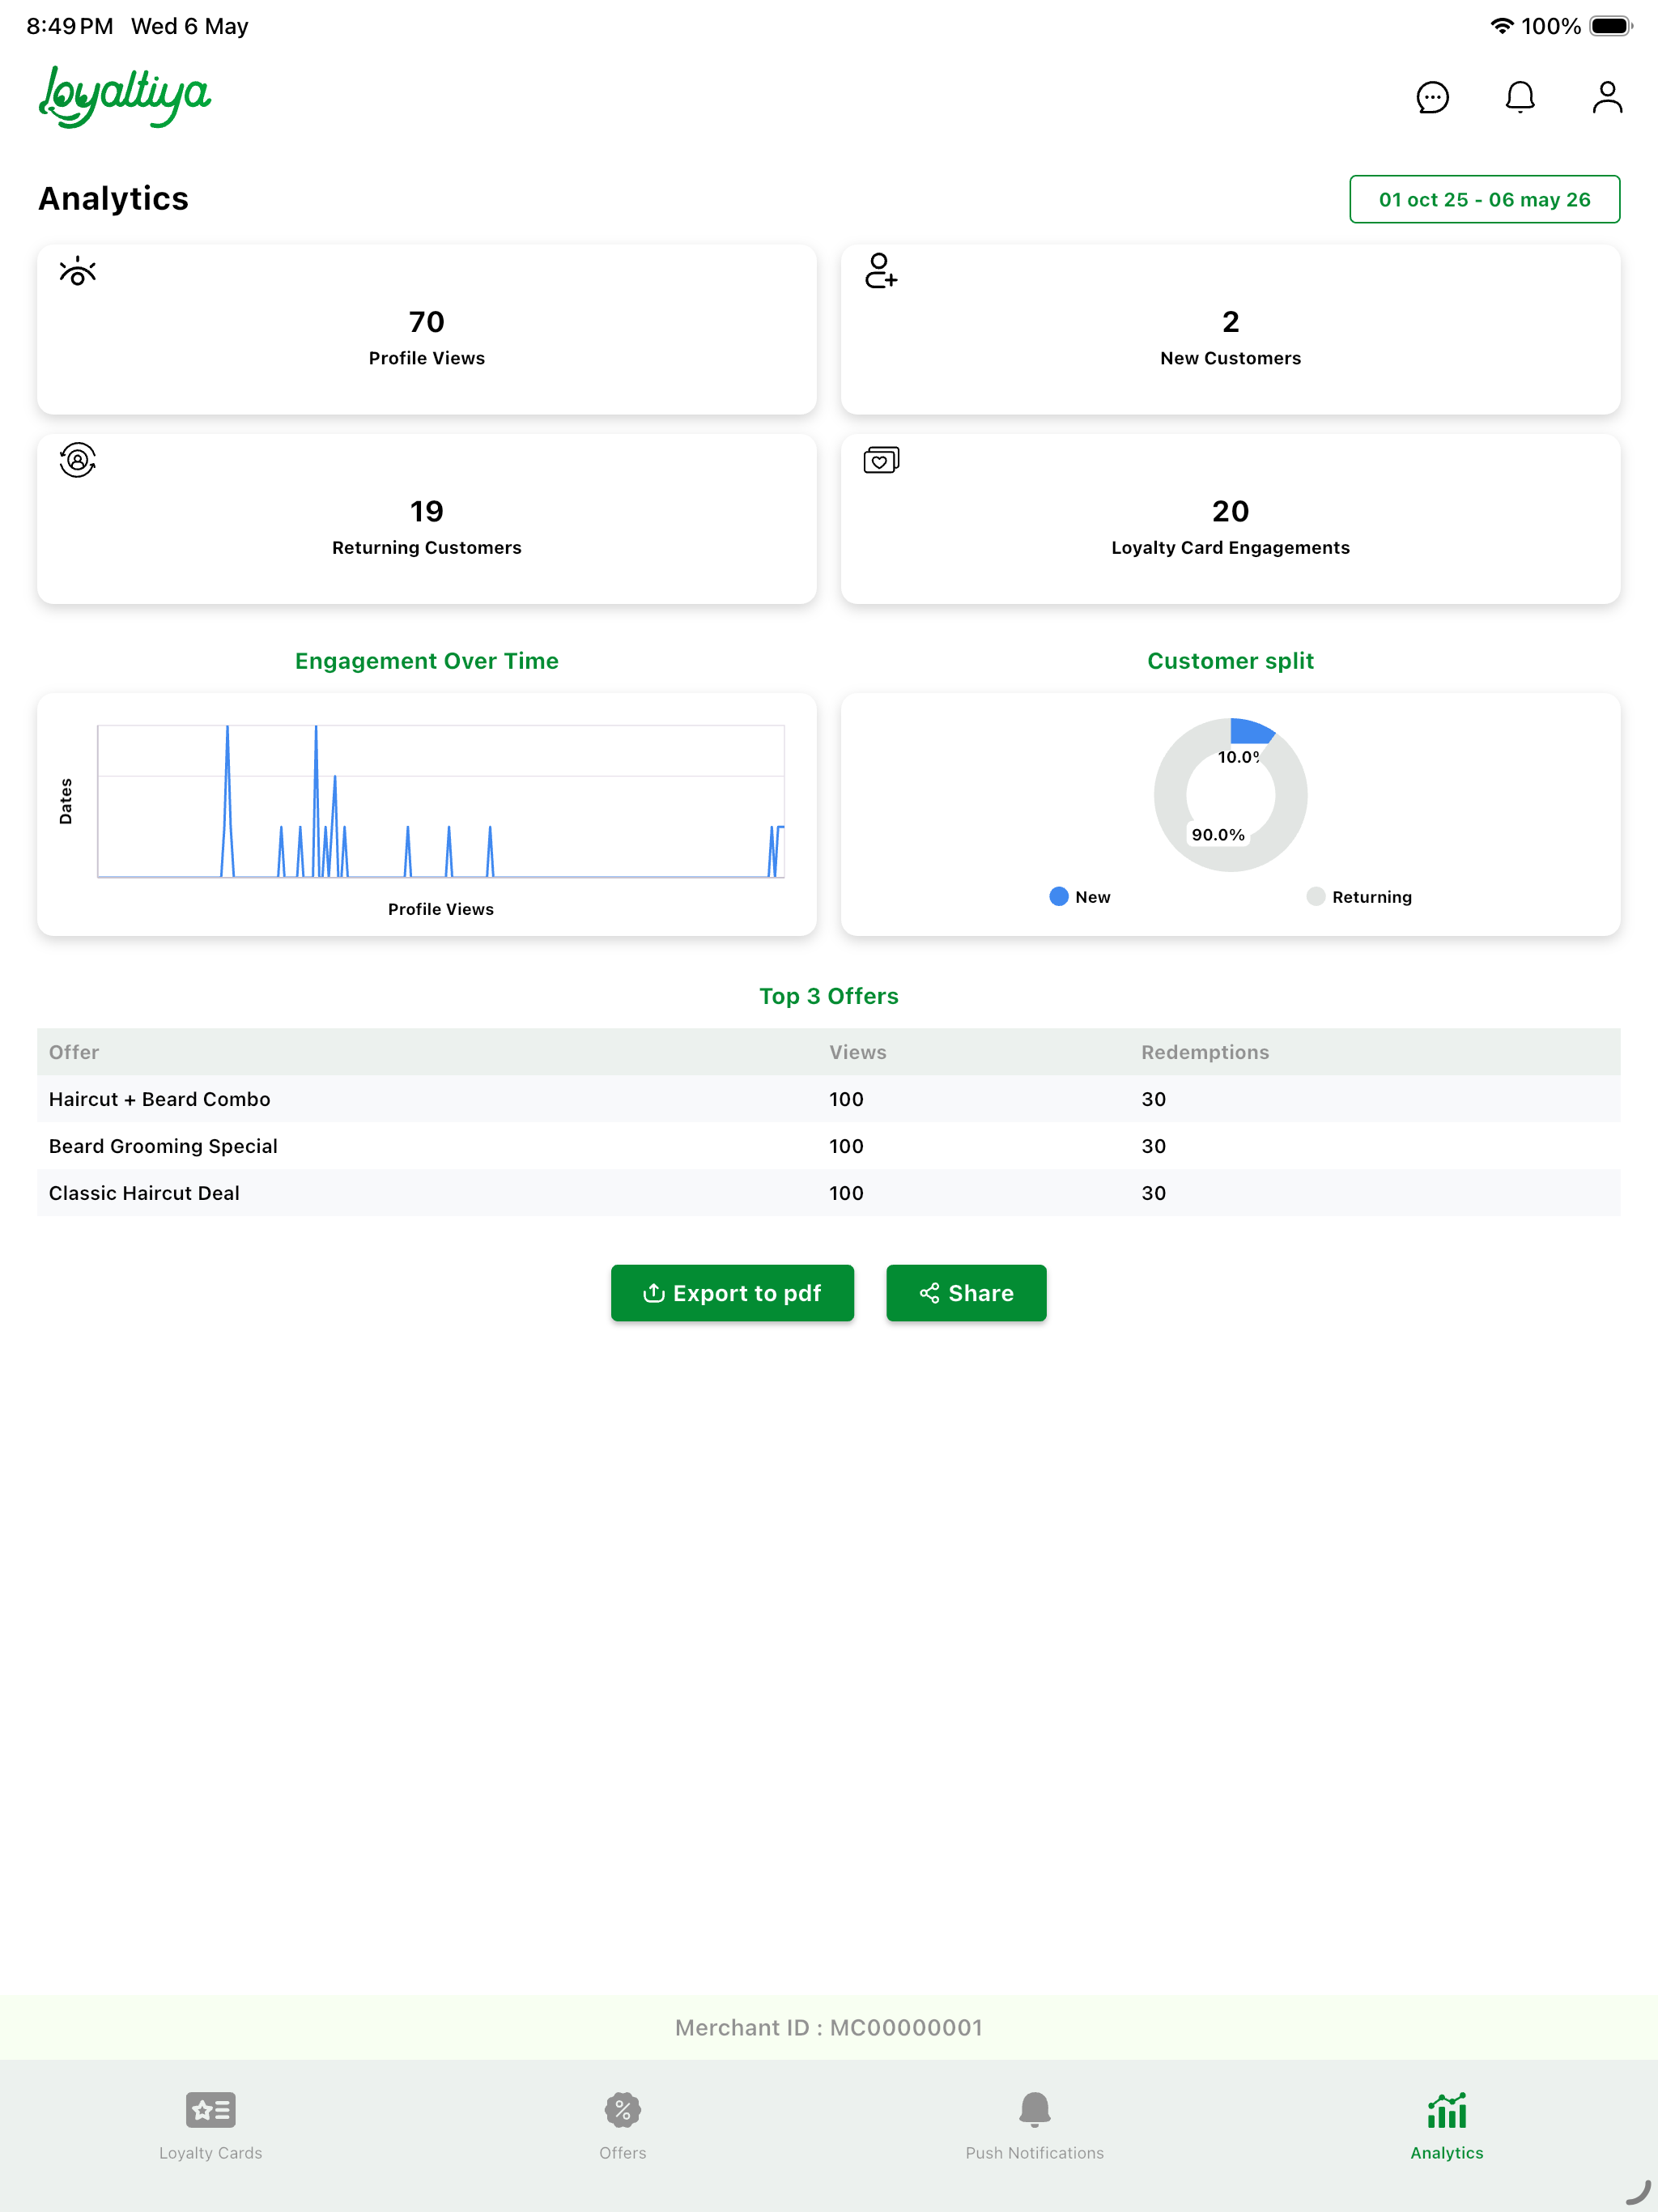Screen dimensions: 1658x2212
Task: Select the 19 Returning Customers card
Action: click(x=427, y=518)
